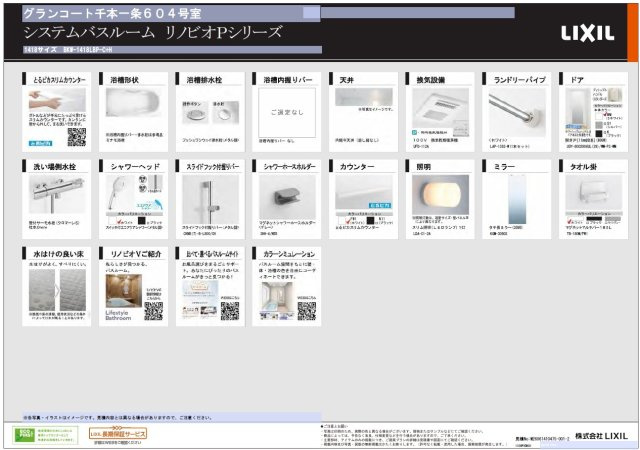Click the 1418サイズ model number line
This screenshot has width=640, height=450.
point(68,50)
